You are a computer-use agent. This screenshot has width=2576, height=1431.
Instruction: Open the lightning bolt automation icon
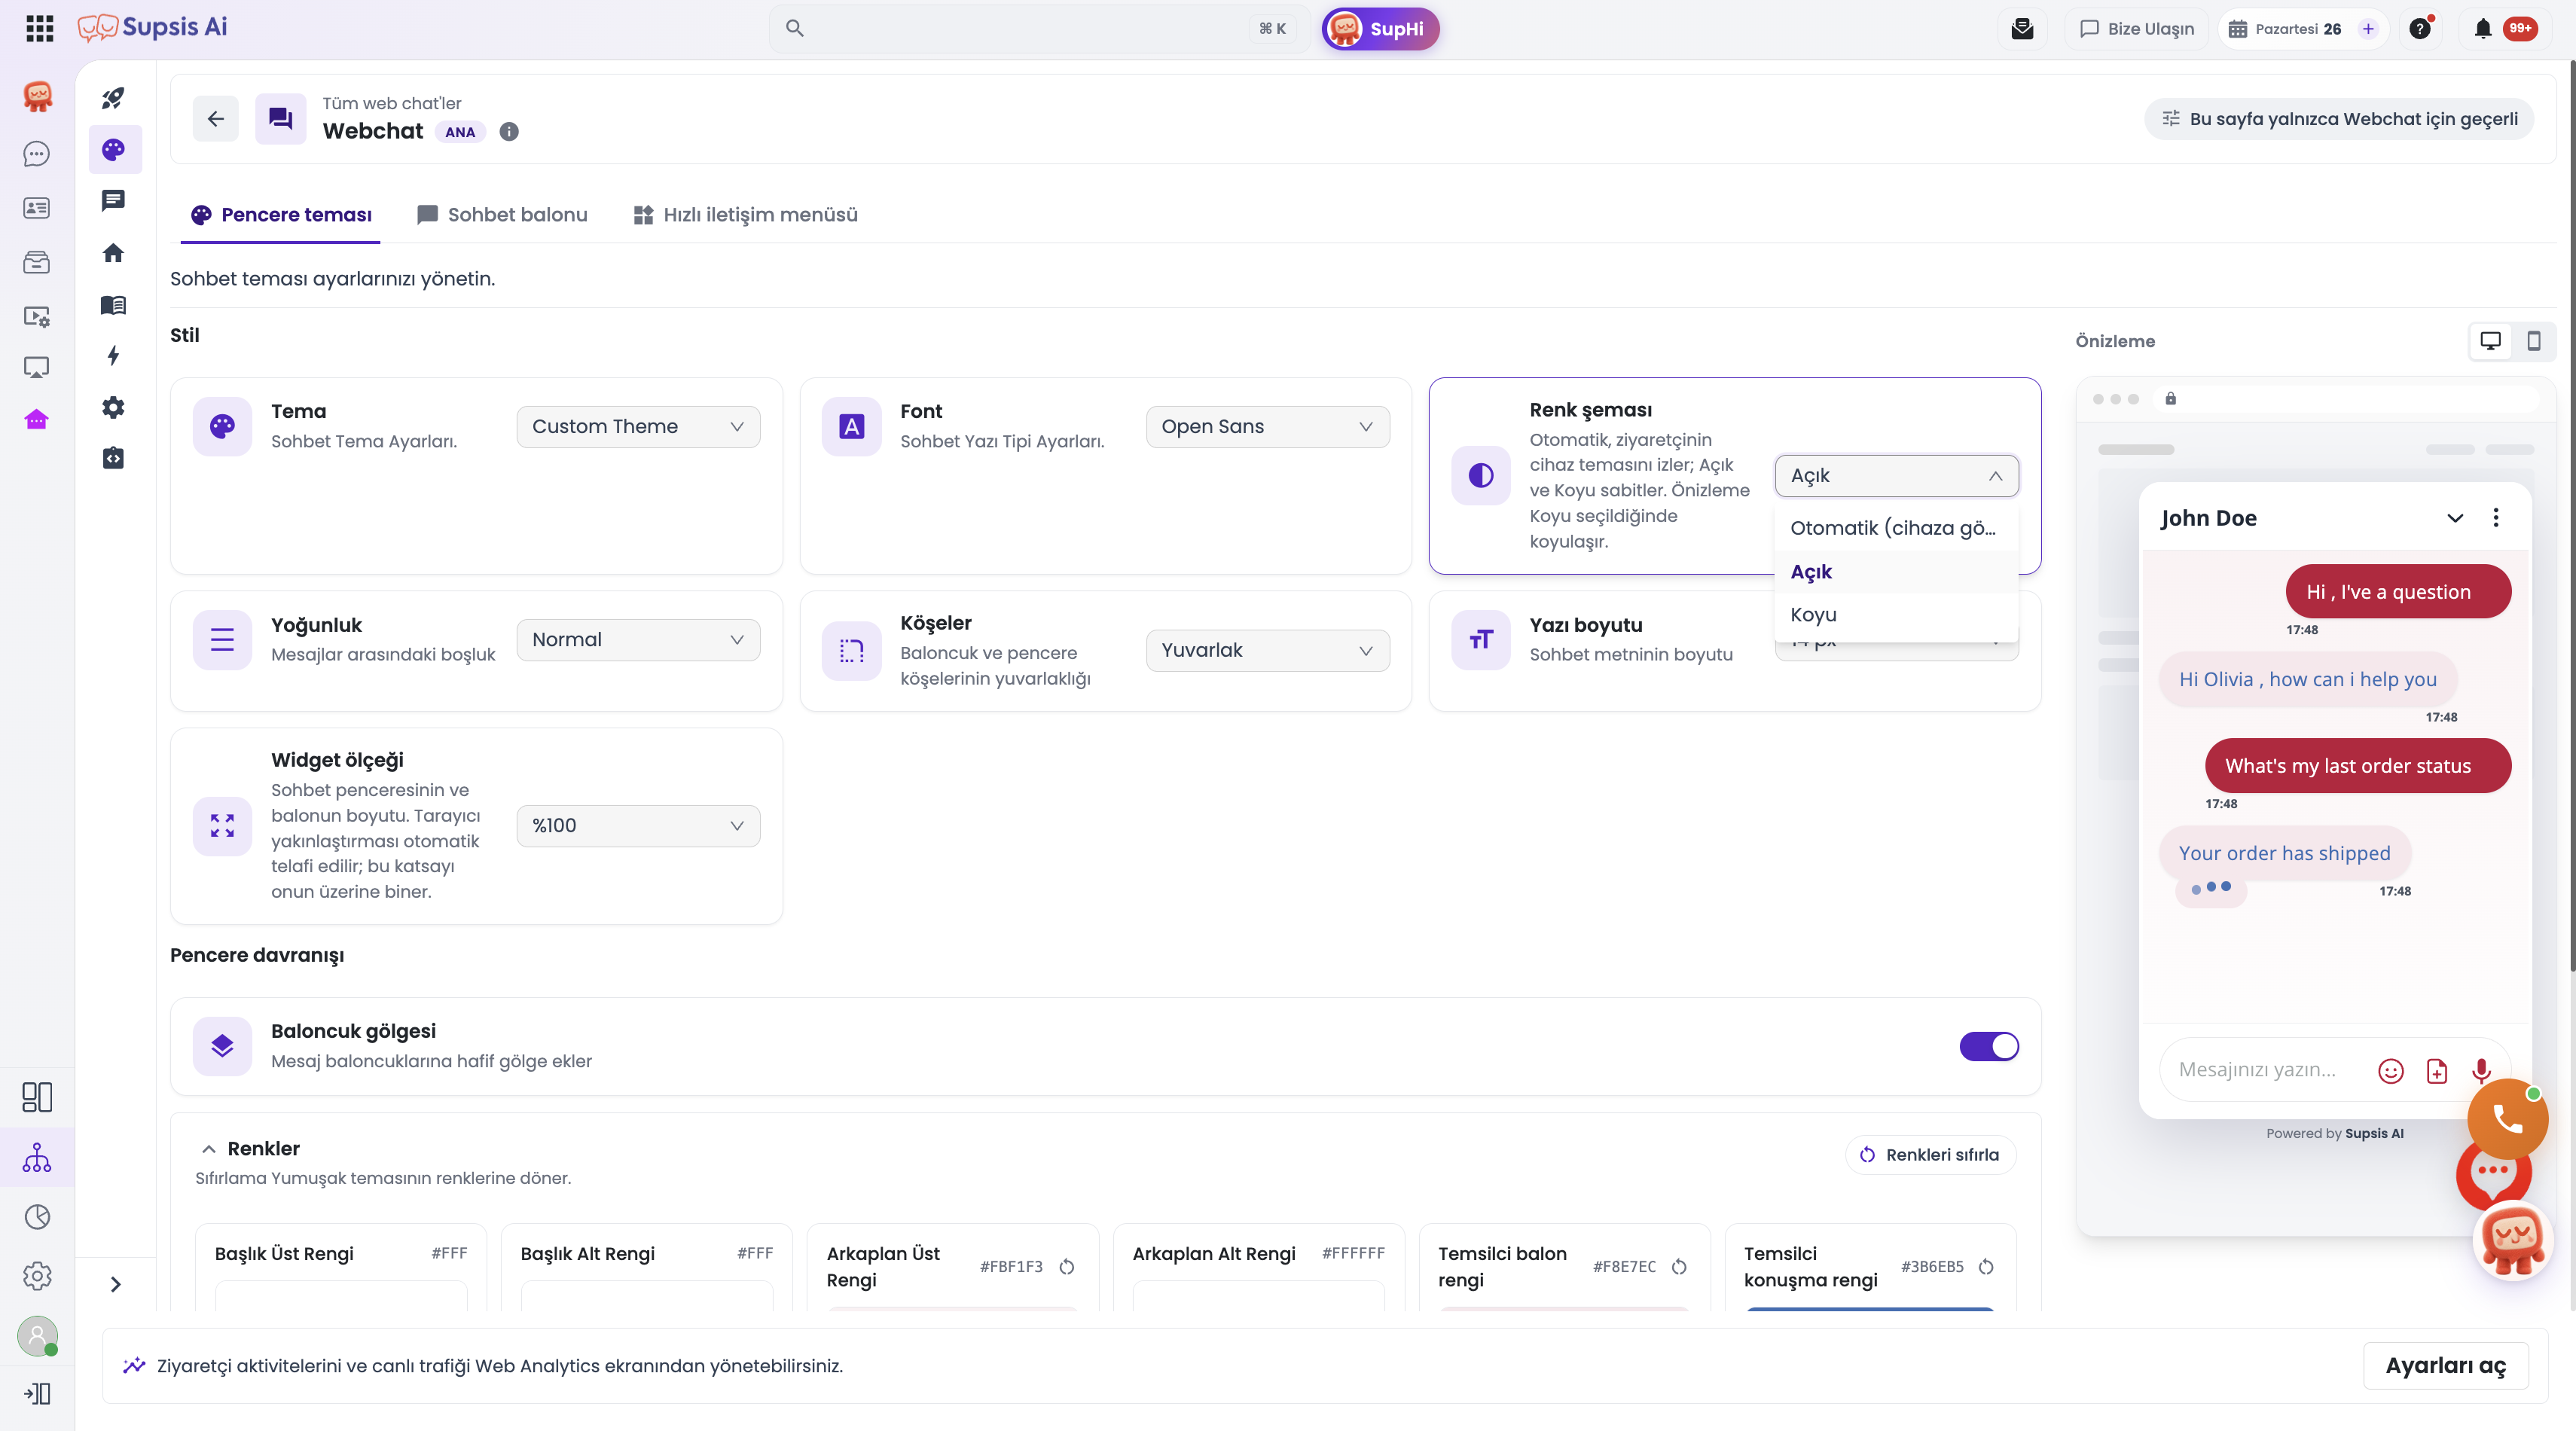[113, 355]
